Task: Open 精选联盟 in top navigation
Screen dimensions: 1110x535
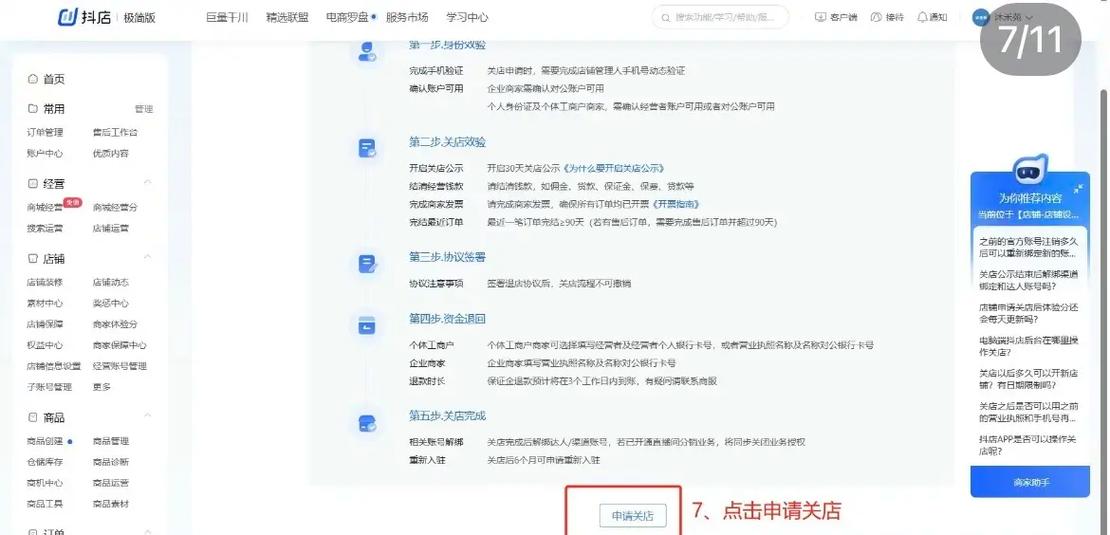Action: pos(287,18)
